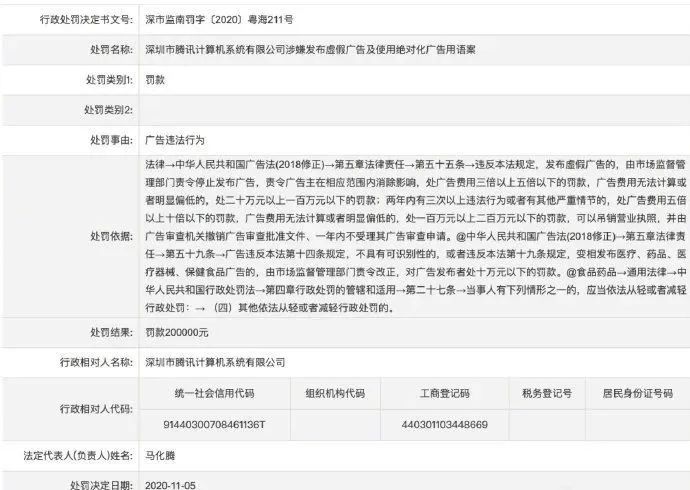
Task: Click the 罚款 value in 处罚类别1 row
Action: pos(157,79)
